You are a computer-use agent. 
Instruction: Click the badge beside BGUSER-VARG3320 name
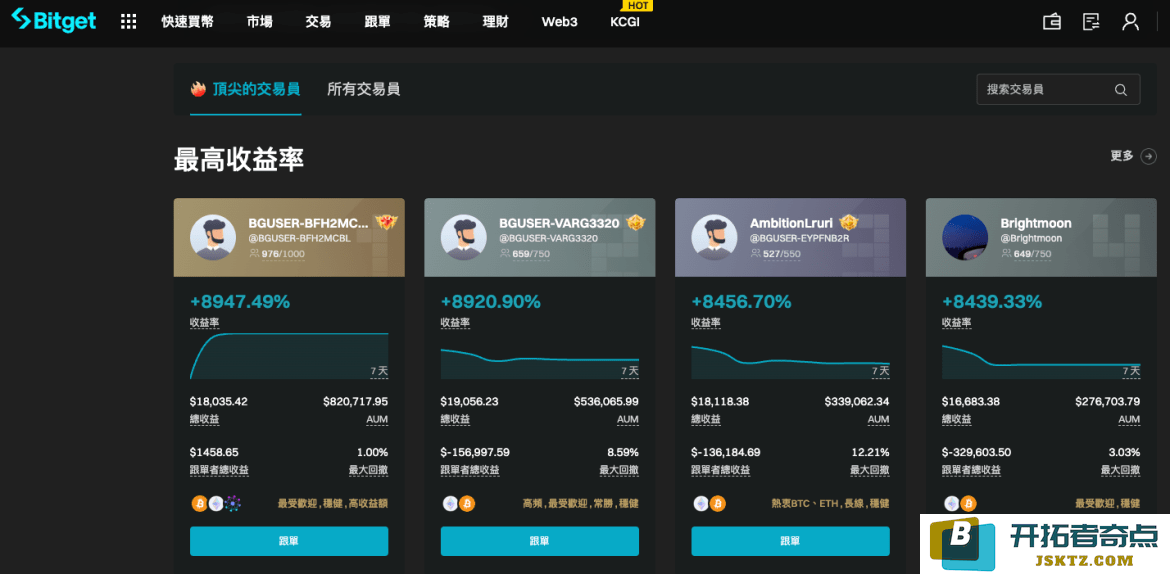pos(635,222)
